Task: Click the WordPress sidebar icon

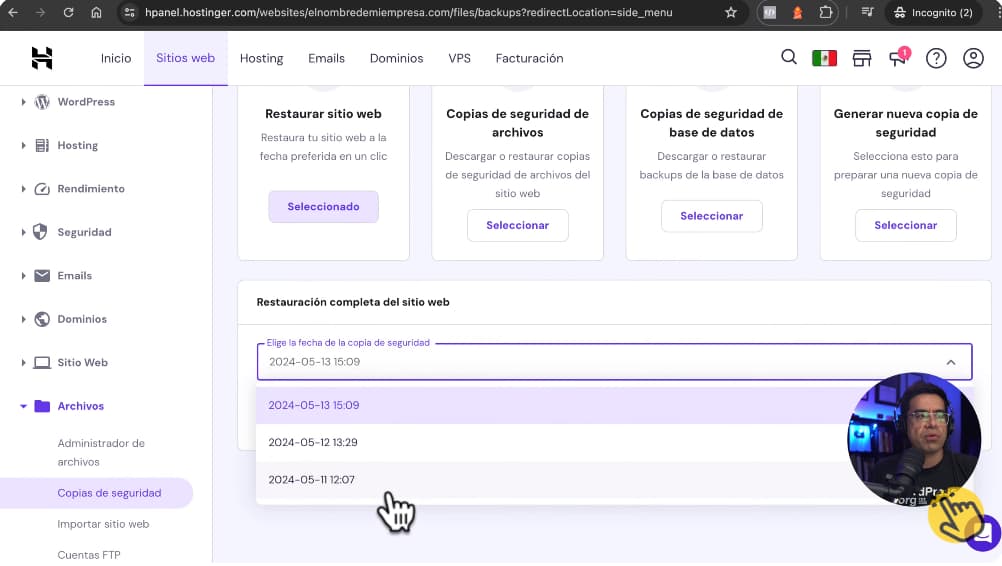Action: pyautogui.click(x=42, y=102)
